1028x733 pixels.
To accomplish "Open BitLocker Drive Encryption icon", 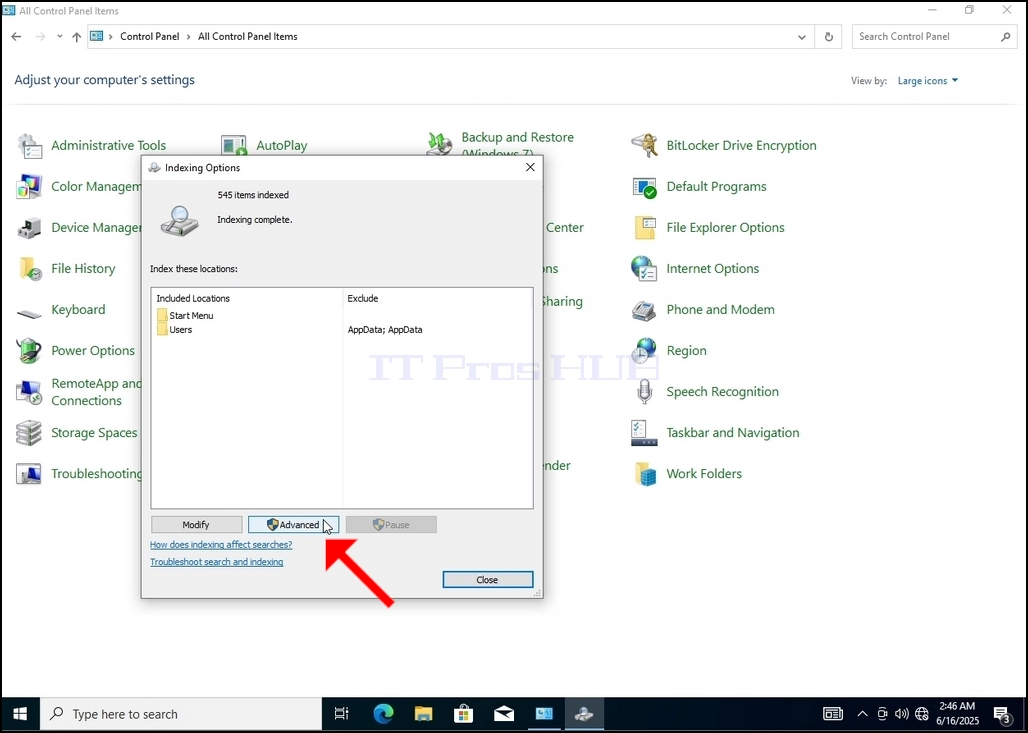I will (x=644, y=146).
